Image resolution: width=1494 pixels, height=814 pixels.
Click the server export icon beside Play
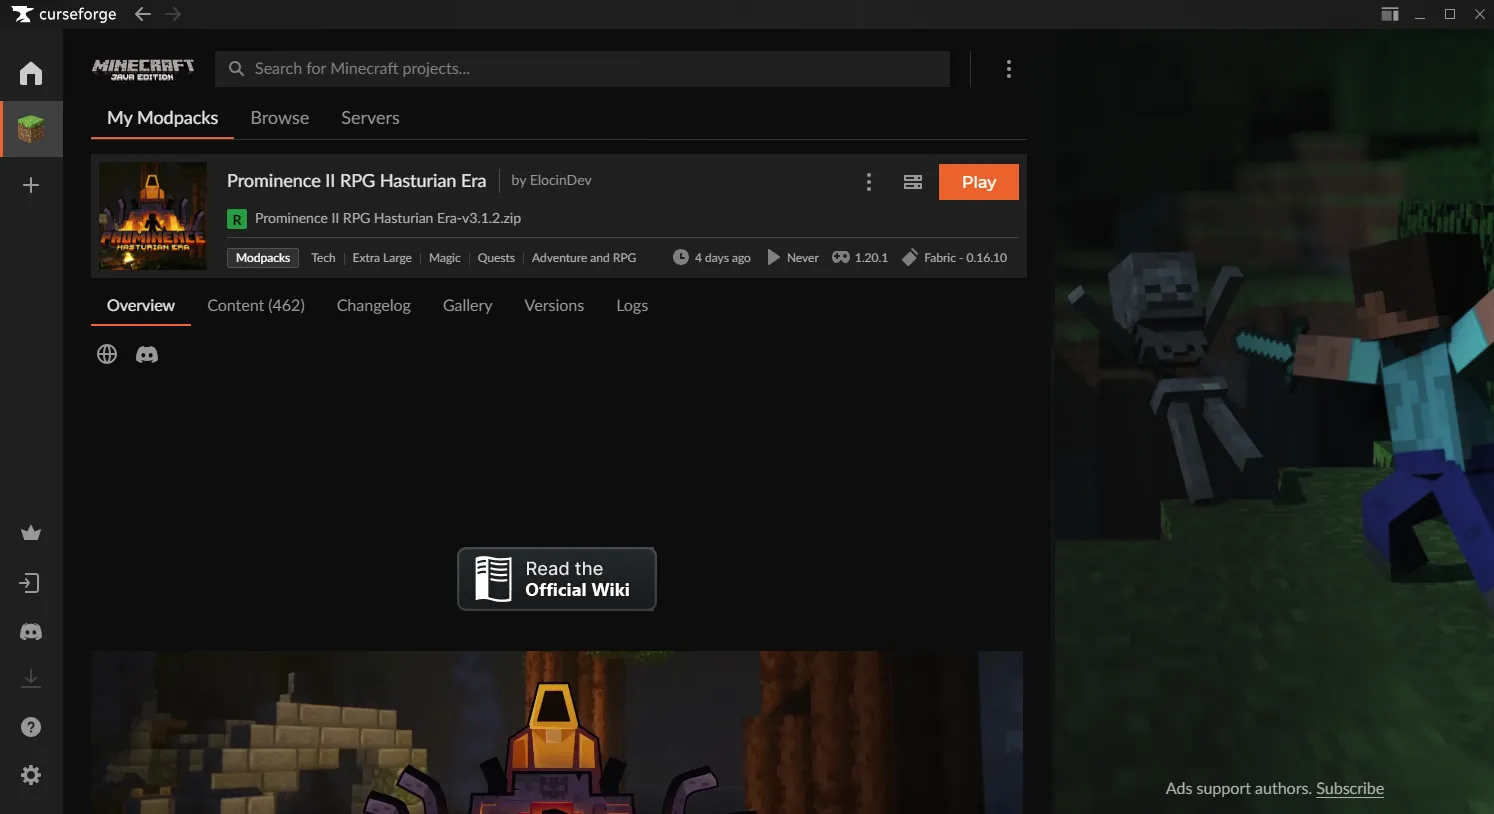[x=912, y=182]
